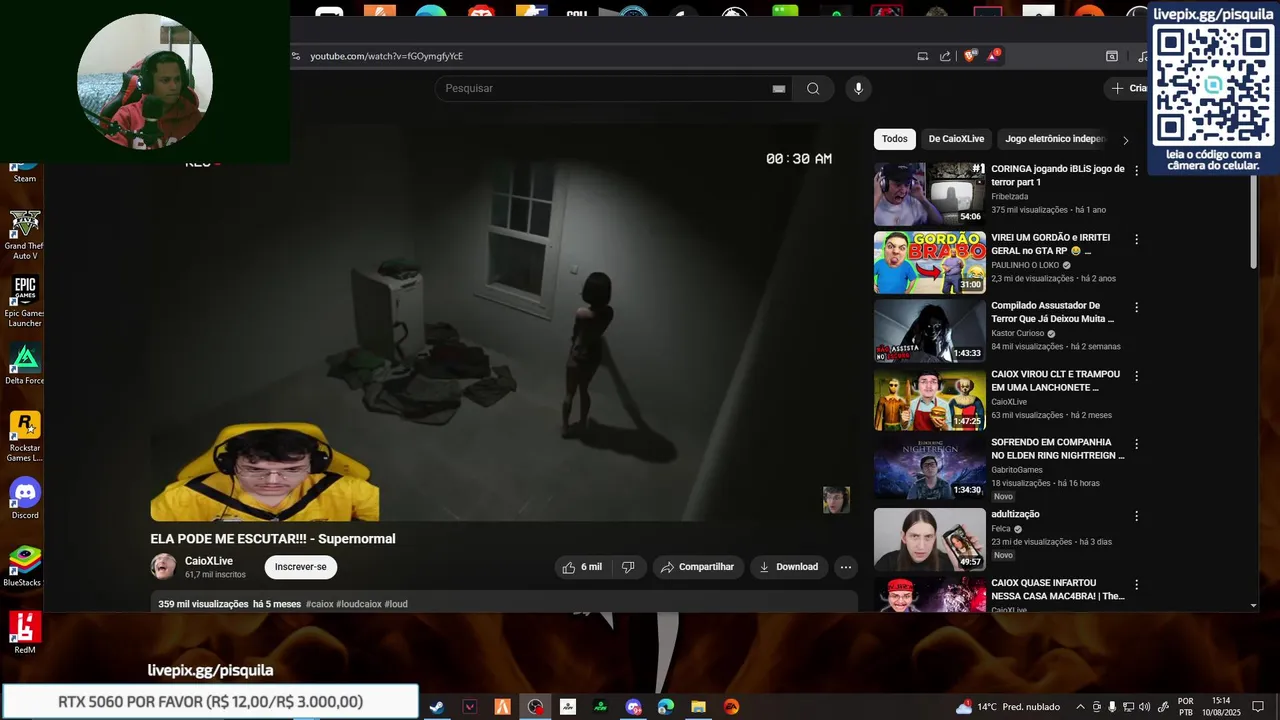Open options for CORINGA jogando iBLiS video
This screenshot has width=1280, height=720.
point(1136,171)
